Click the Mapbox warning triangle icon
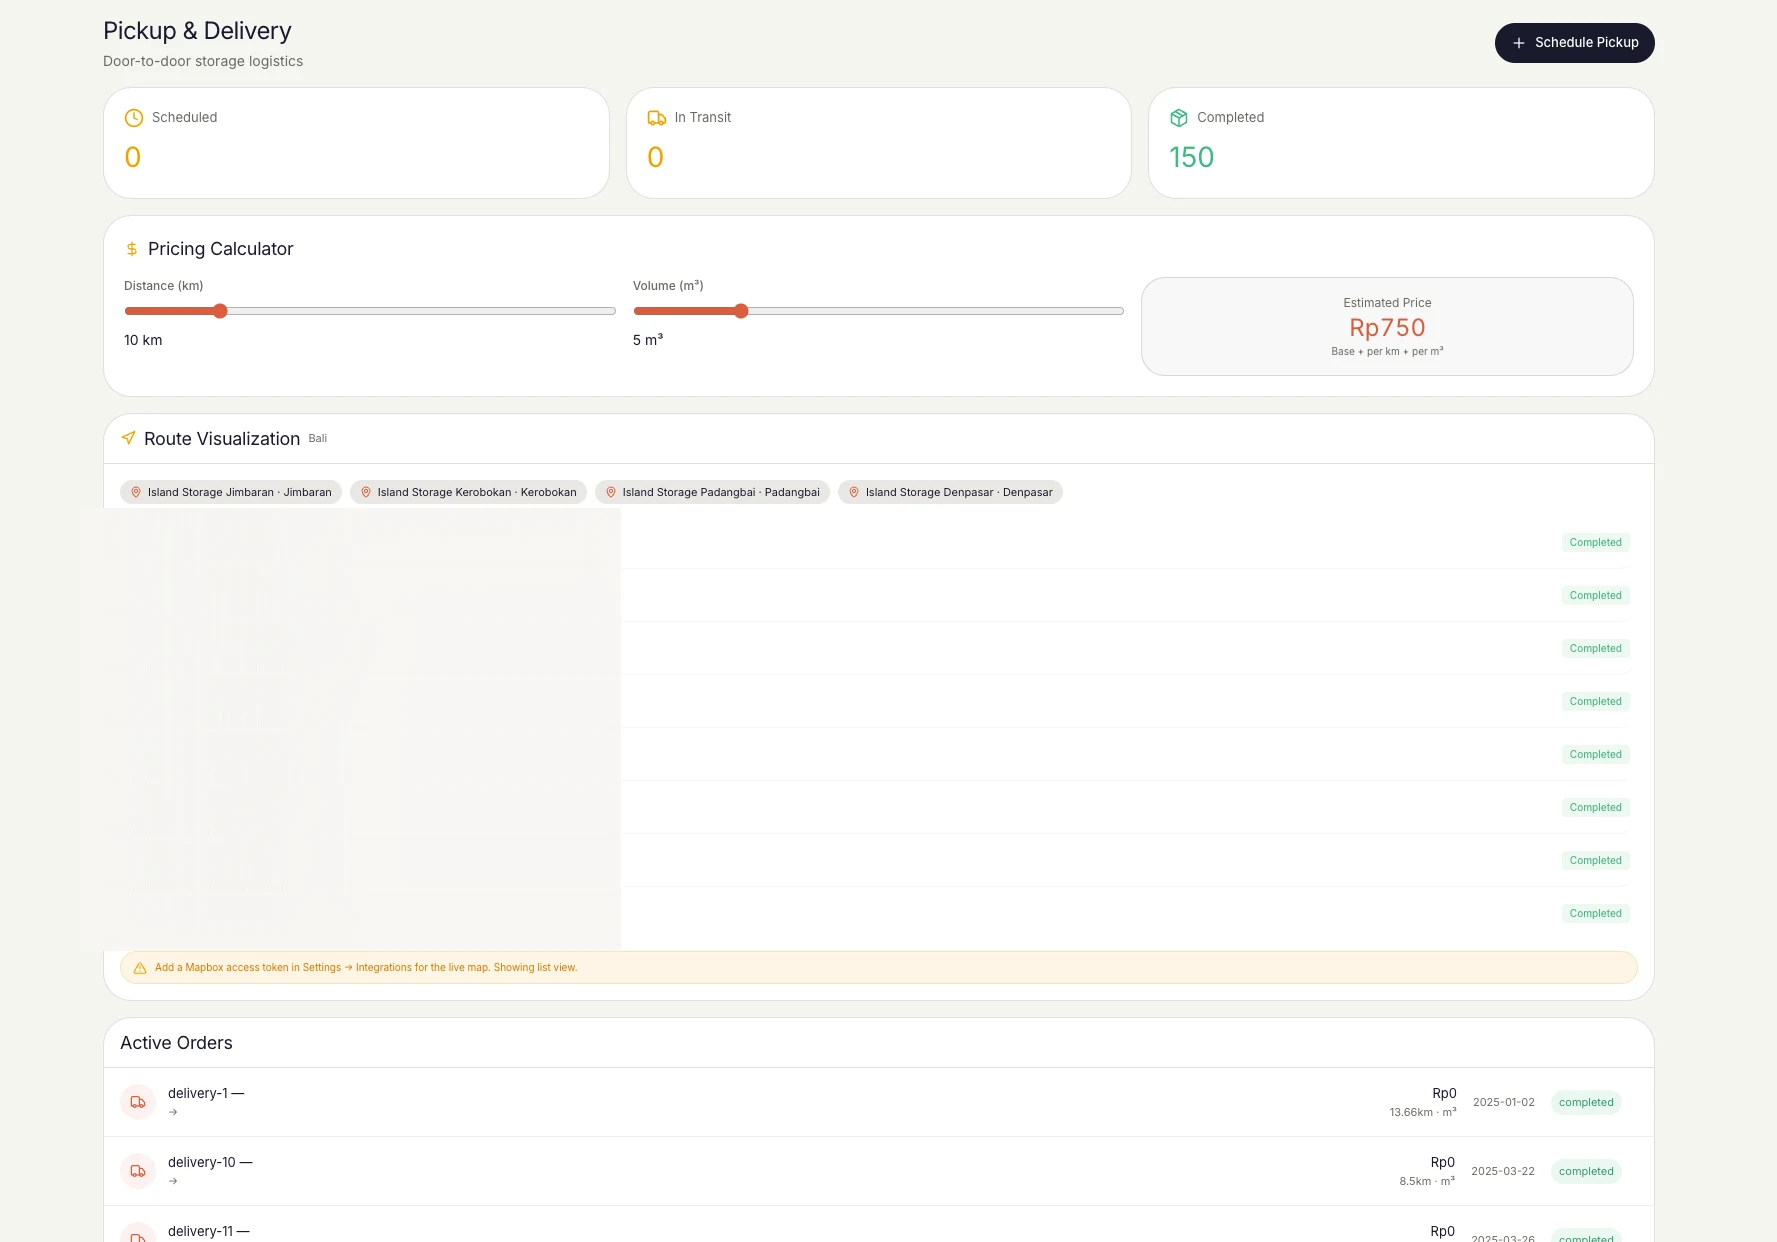This screenshot has width=1777, height=1242. pyautogui.click(x=140, y=968)
